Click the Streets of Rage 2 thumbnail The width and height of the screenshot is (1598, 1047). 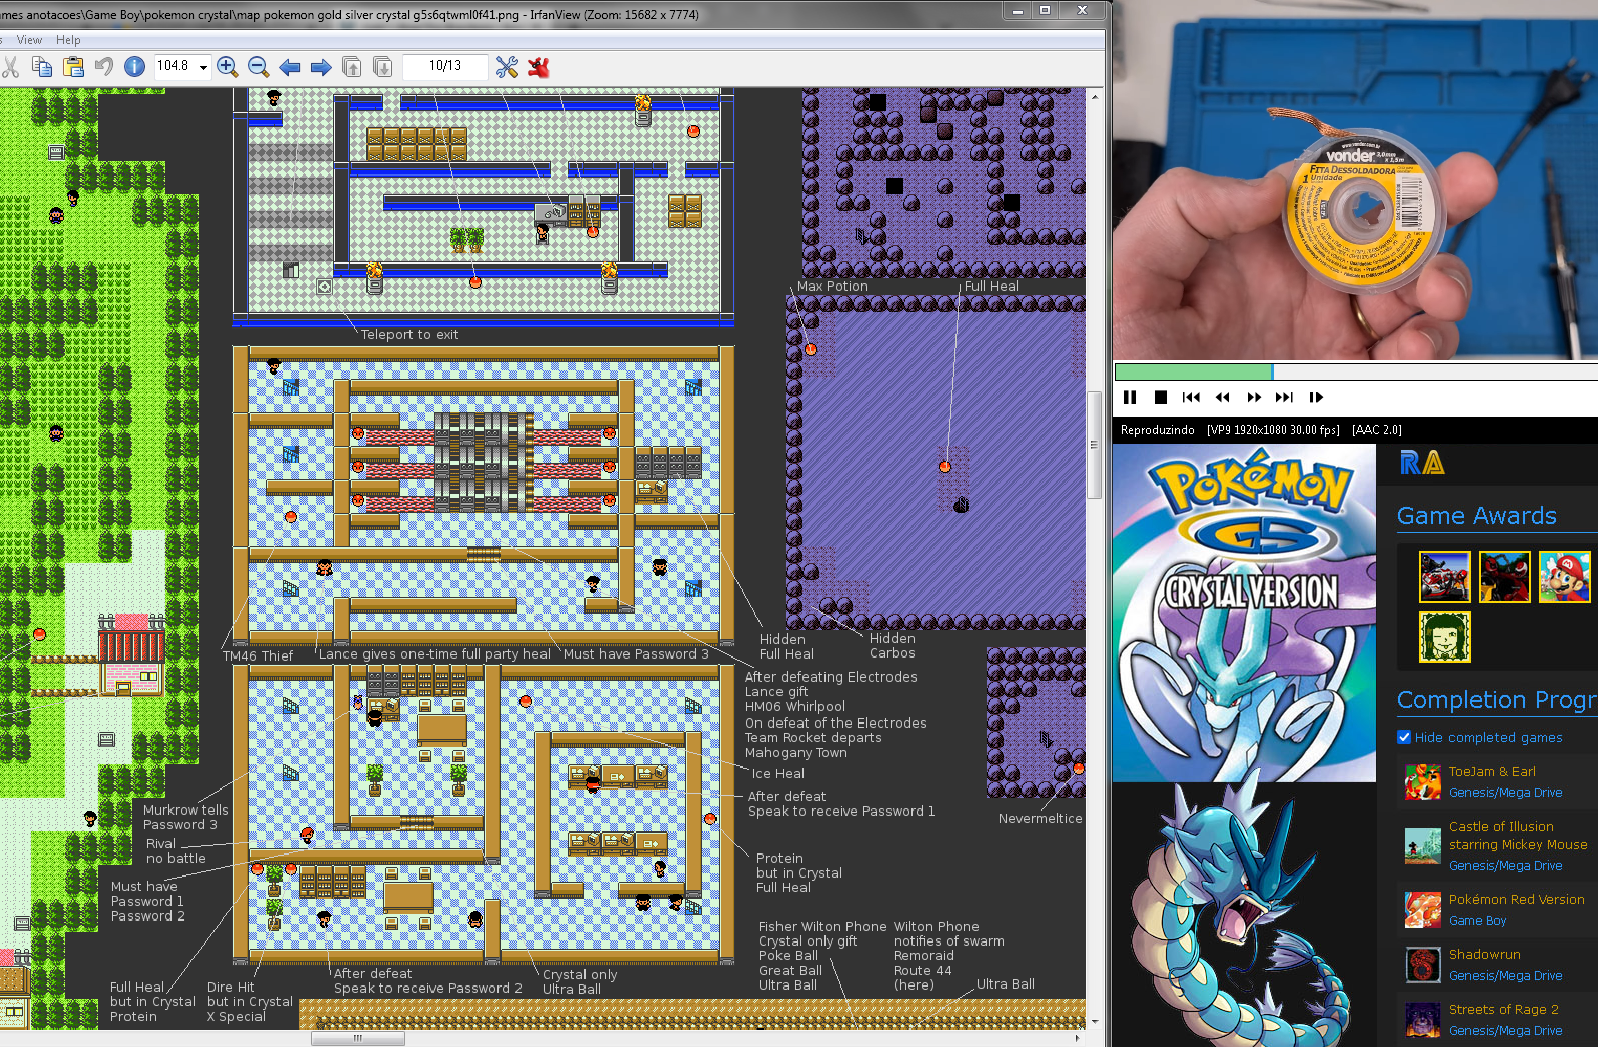point(1423,1020)
